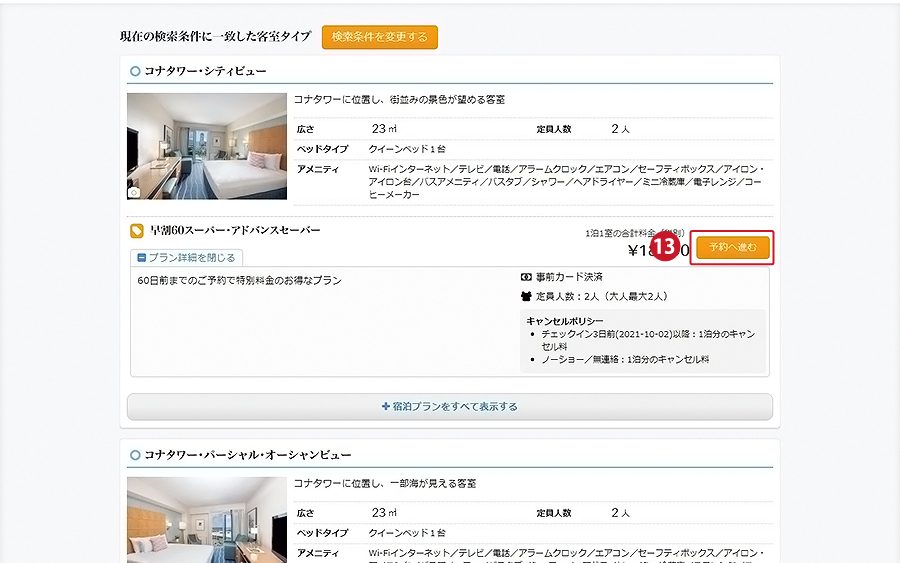This screenshot has width=900, height=563.
Task: Click circle icon beside コナタワー・パーシャル・オーシャンビュー
Action: [x=135, y=455]
